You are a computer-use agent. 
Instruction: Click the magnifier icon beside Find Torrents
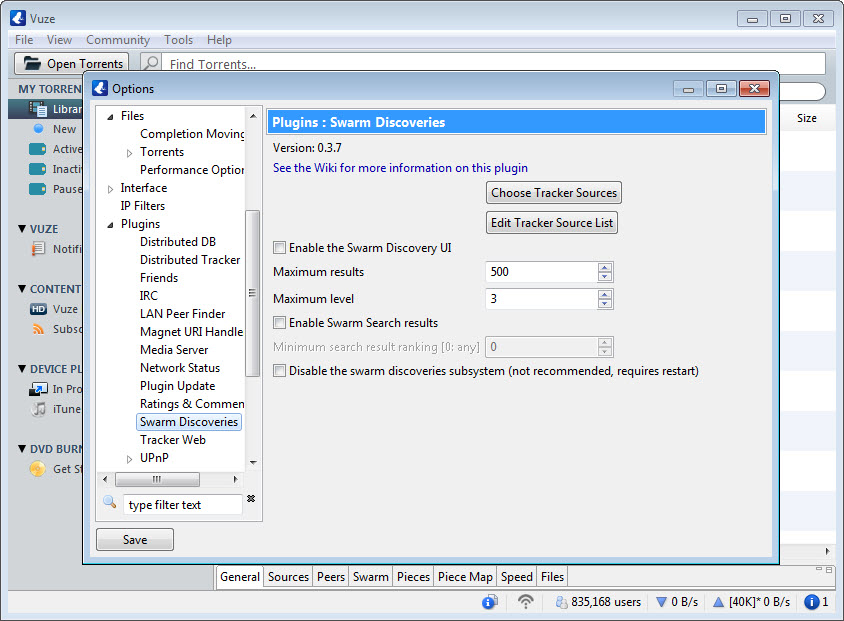click(x=152, y=63)
